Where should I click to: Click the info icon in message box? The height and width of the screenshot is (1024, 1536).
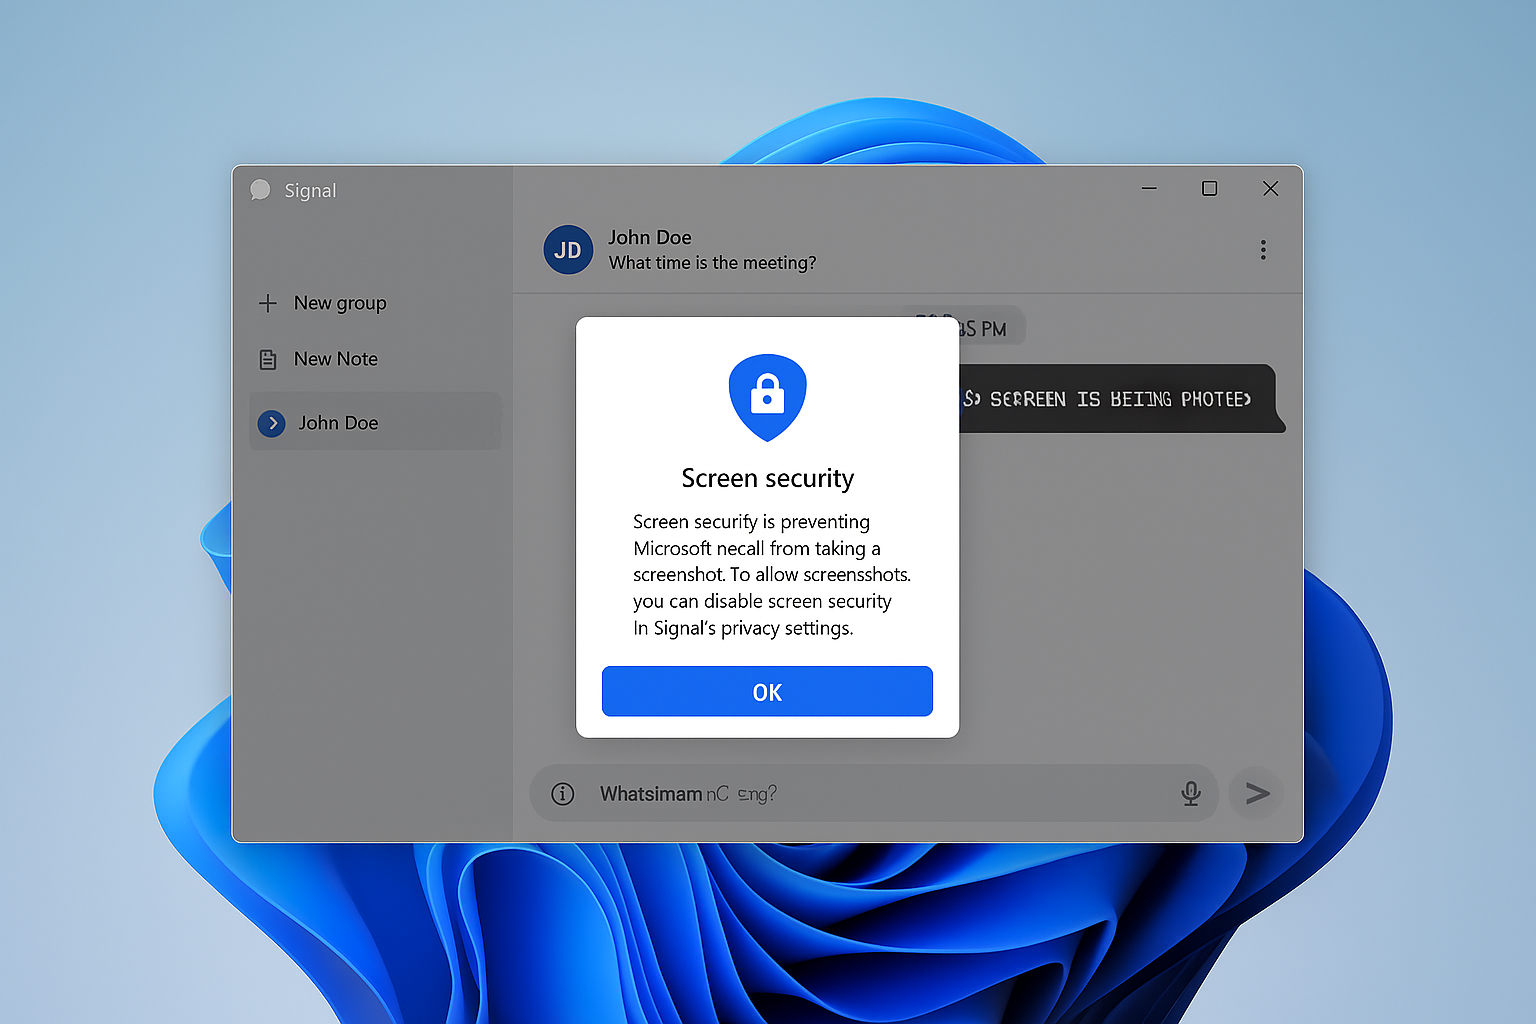coord(563,794)
